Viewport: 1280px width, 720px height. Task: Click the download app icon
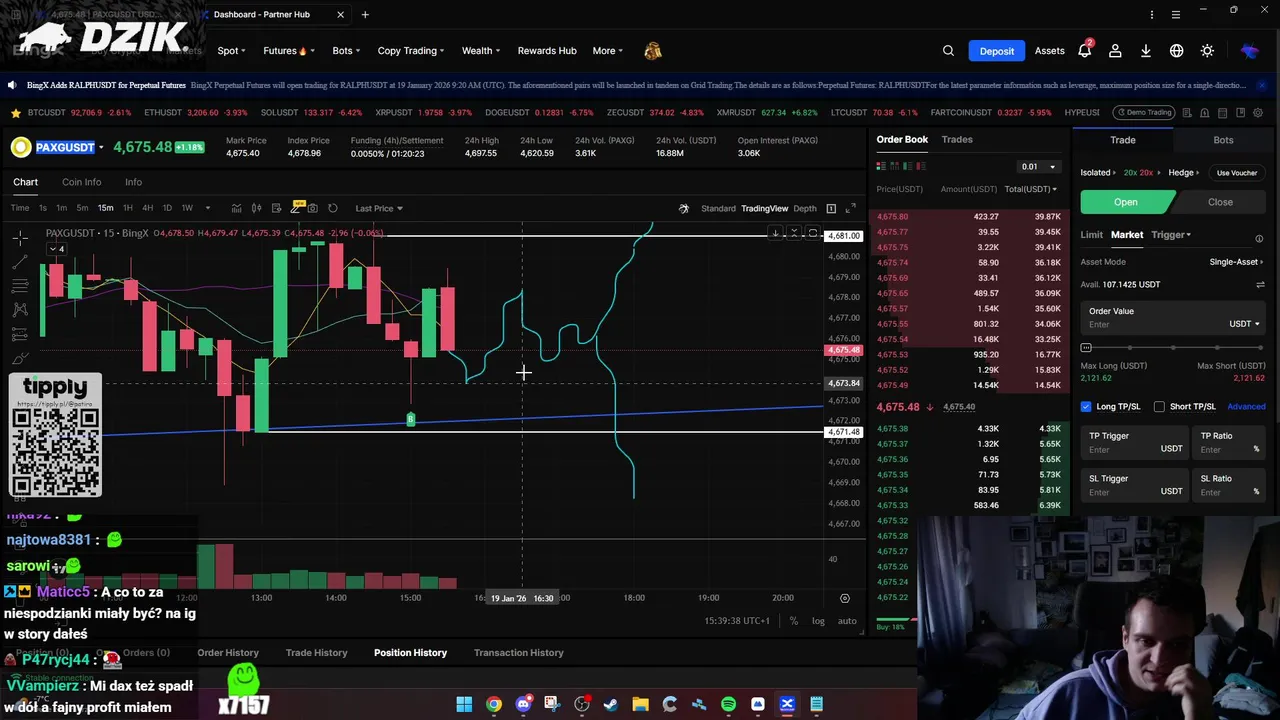[1146, 51]
